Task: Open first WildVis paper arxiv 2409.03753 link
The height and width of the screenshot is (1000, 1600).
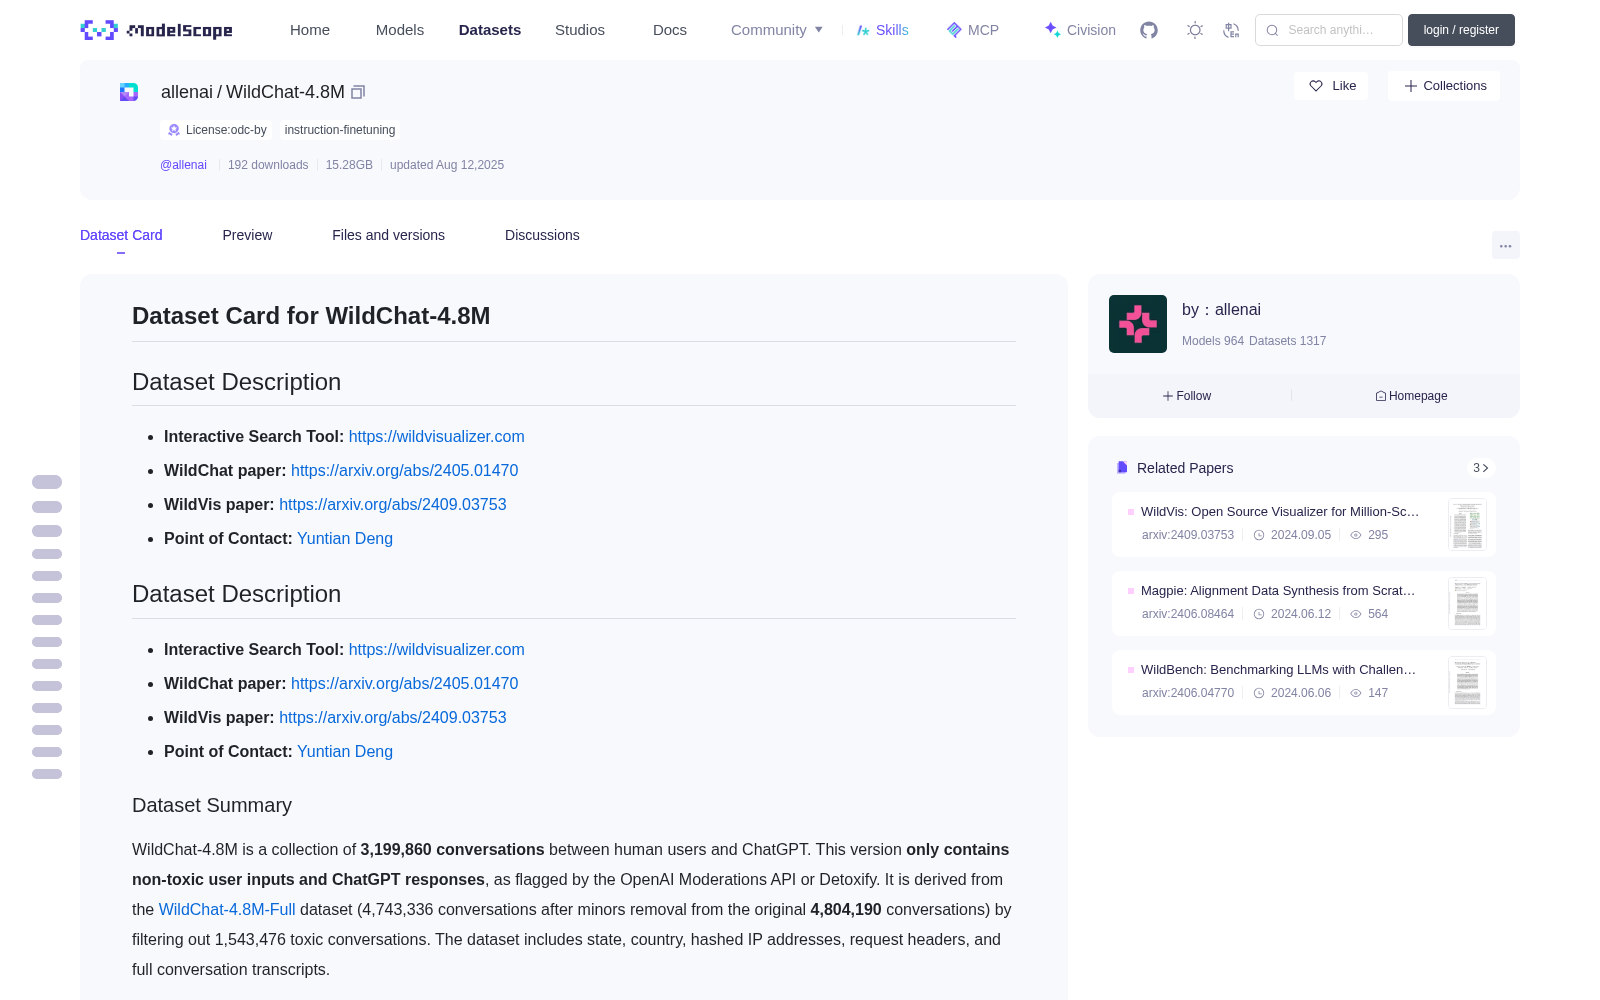Action: (x=392, y=504)
